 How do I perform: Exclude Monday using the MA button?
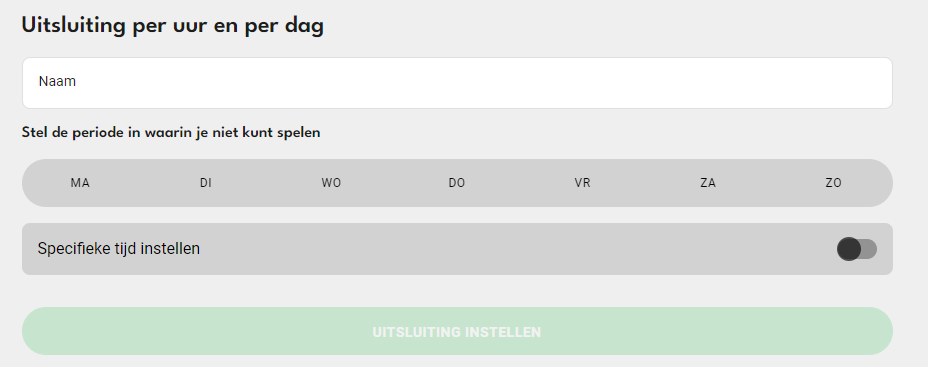point(80,183)
